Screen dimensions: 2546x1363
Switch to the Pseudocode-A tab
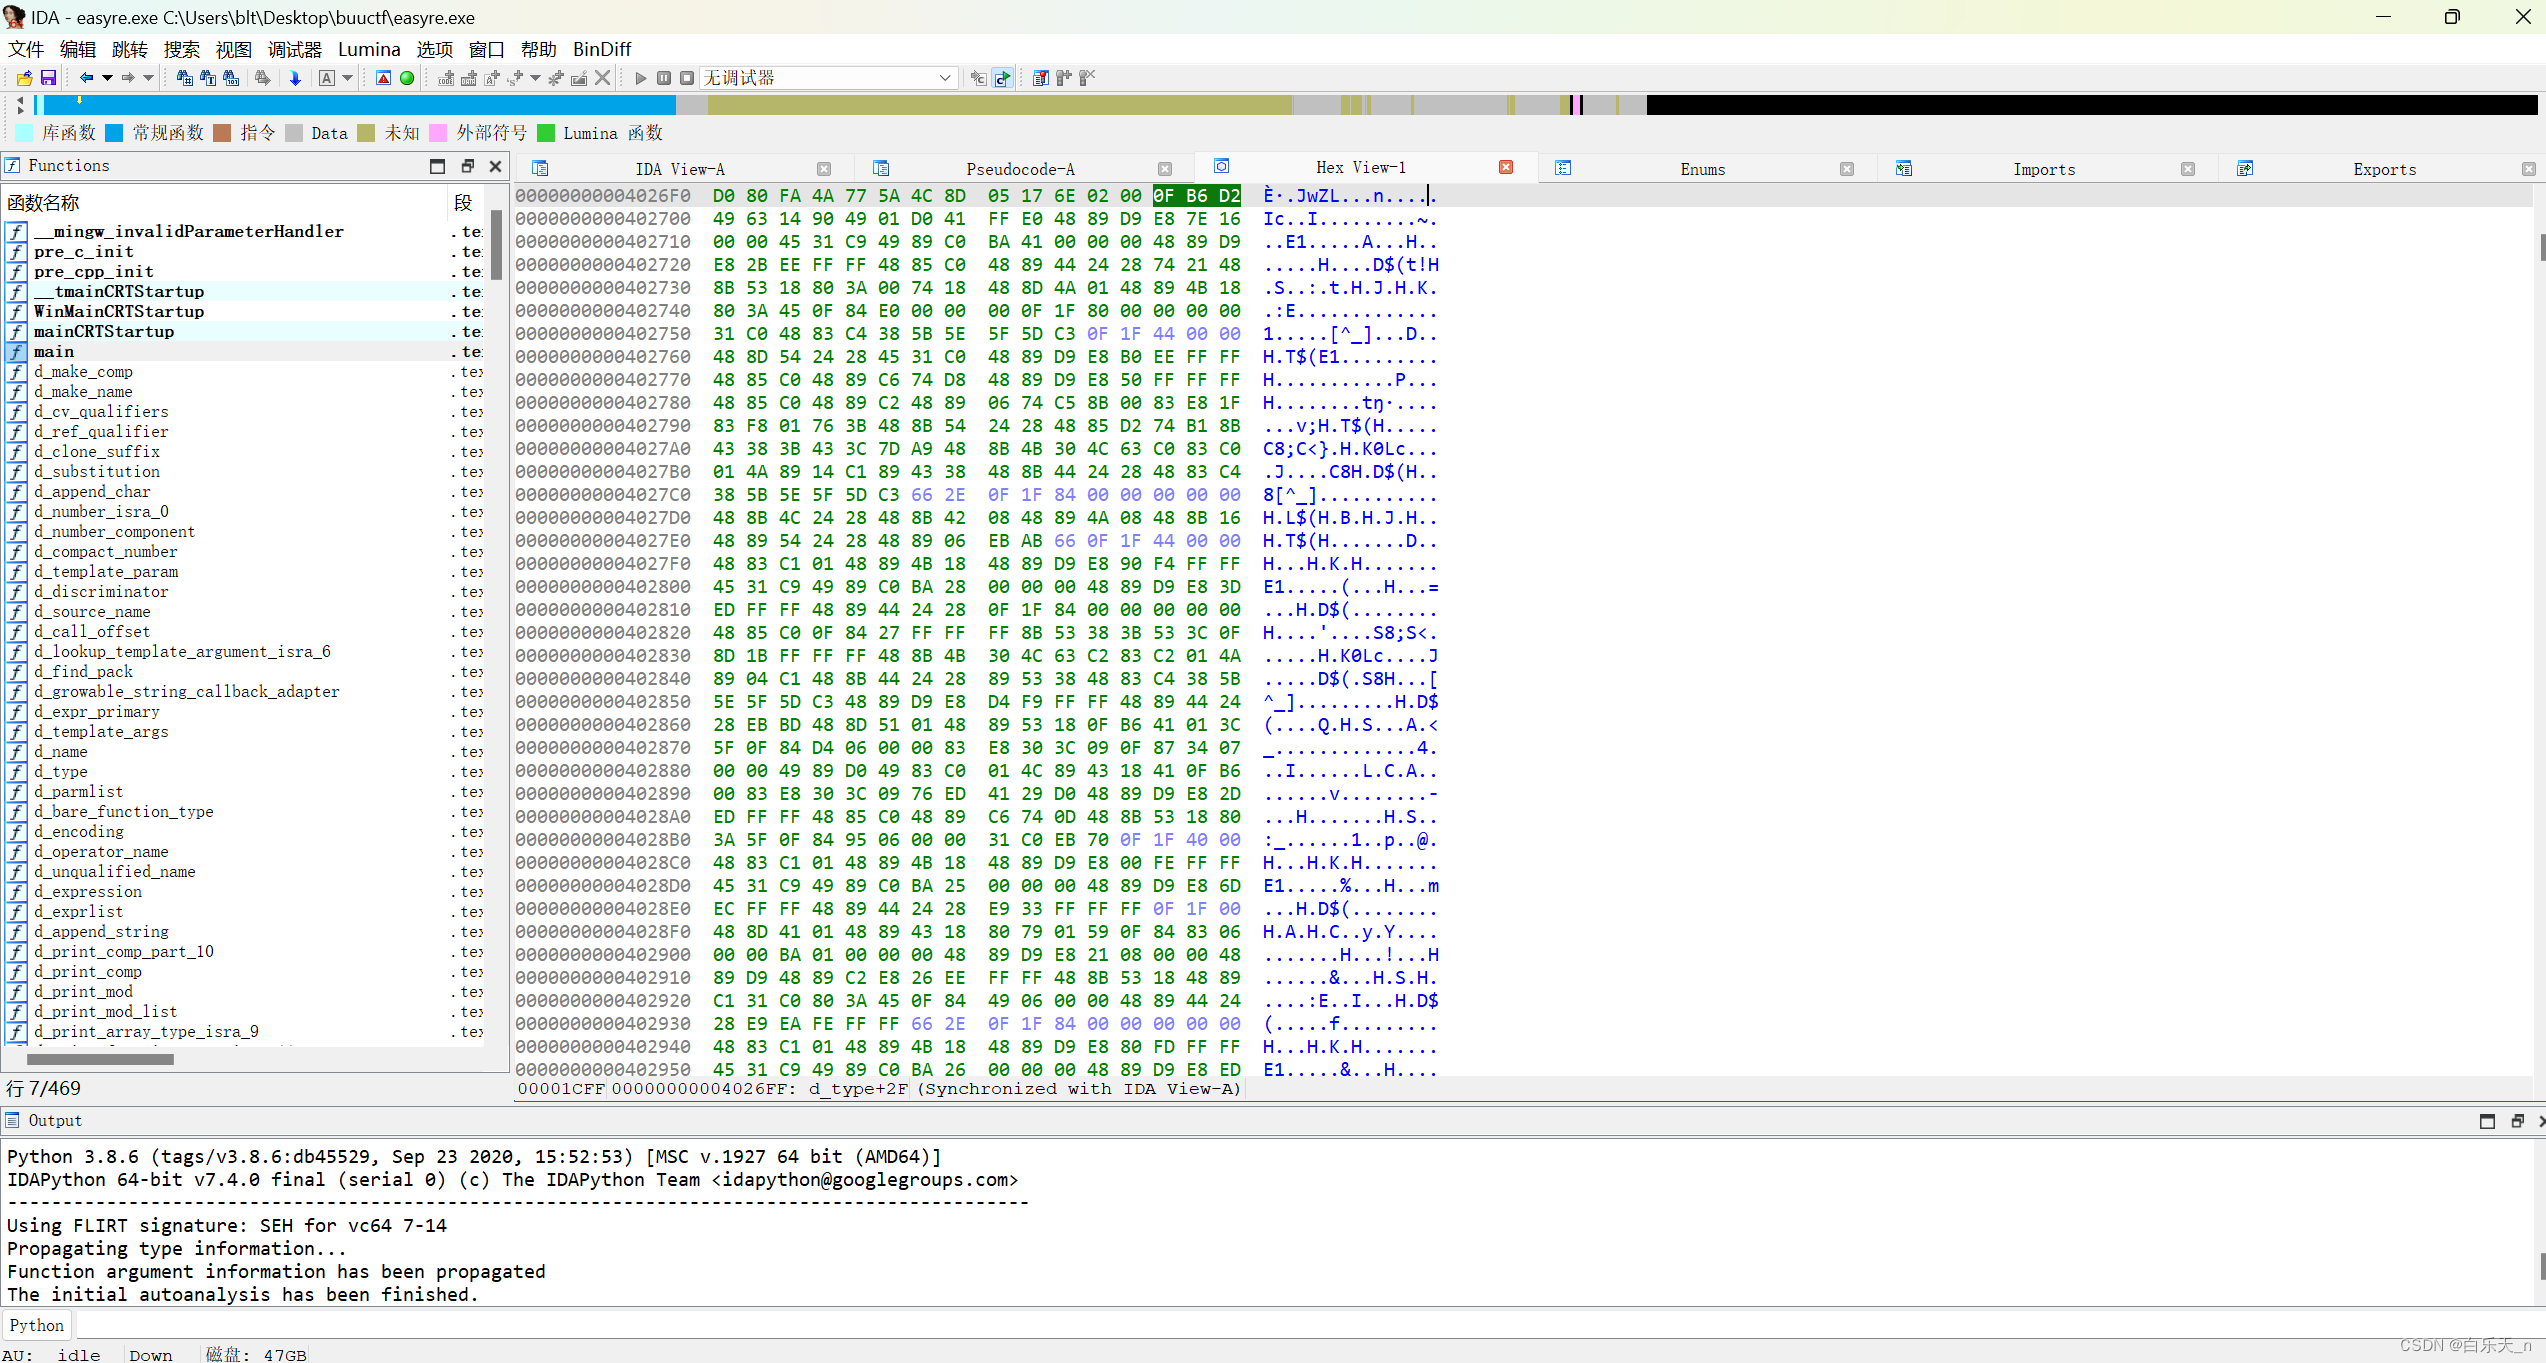point(1020,169)
